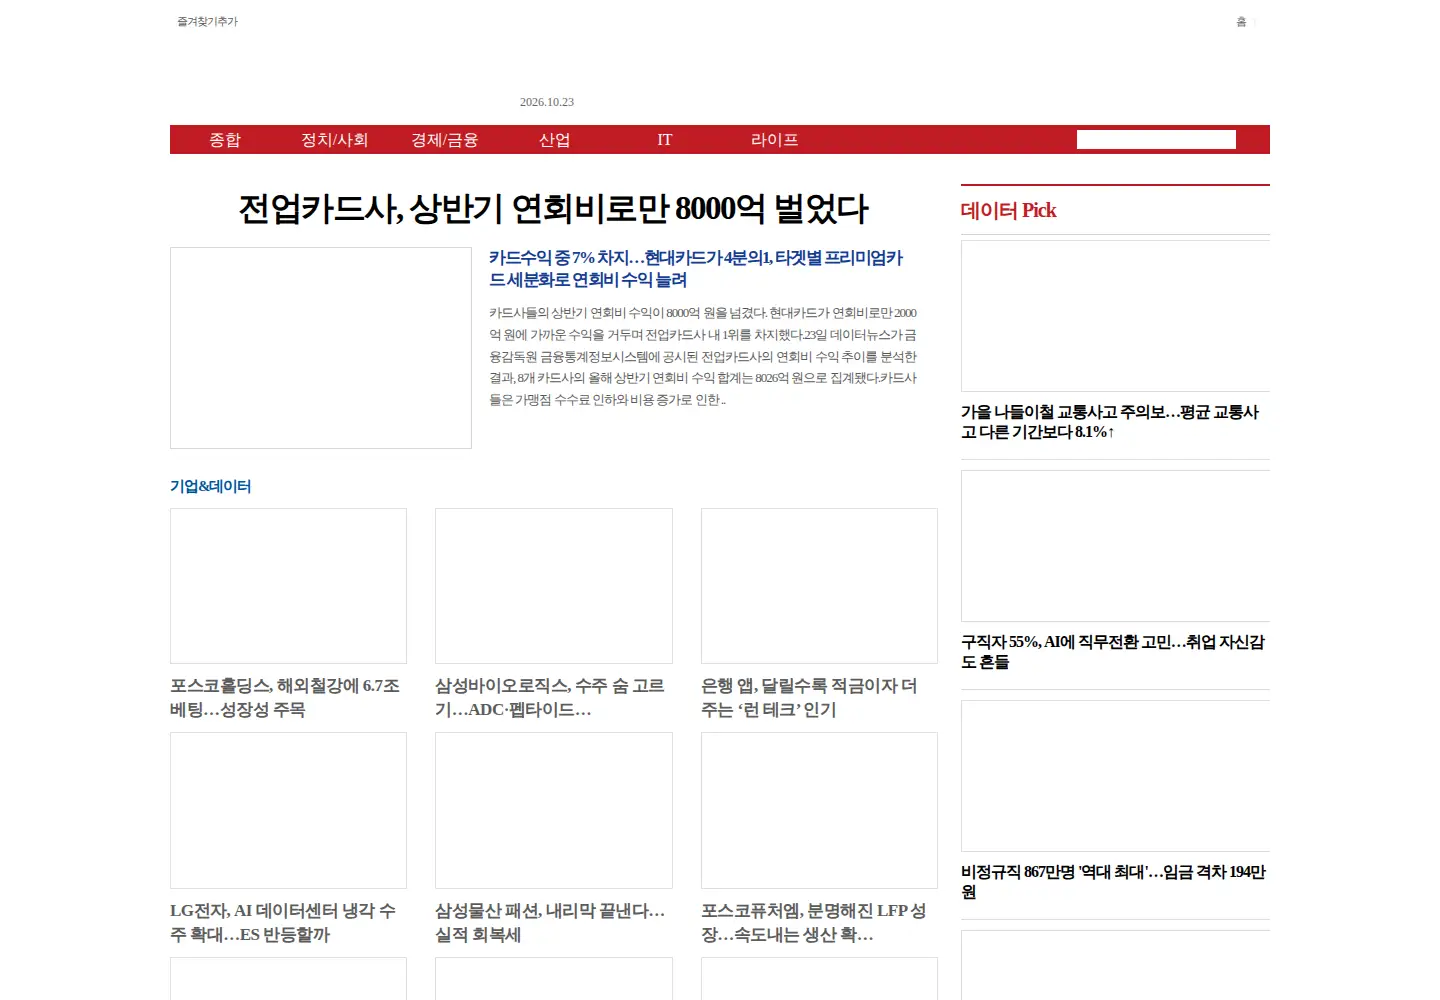Click the sidebar thumbnail above 구직자 55% article
This screenshot has height=1000, width=1440.
1115,546
